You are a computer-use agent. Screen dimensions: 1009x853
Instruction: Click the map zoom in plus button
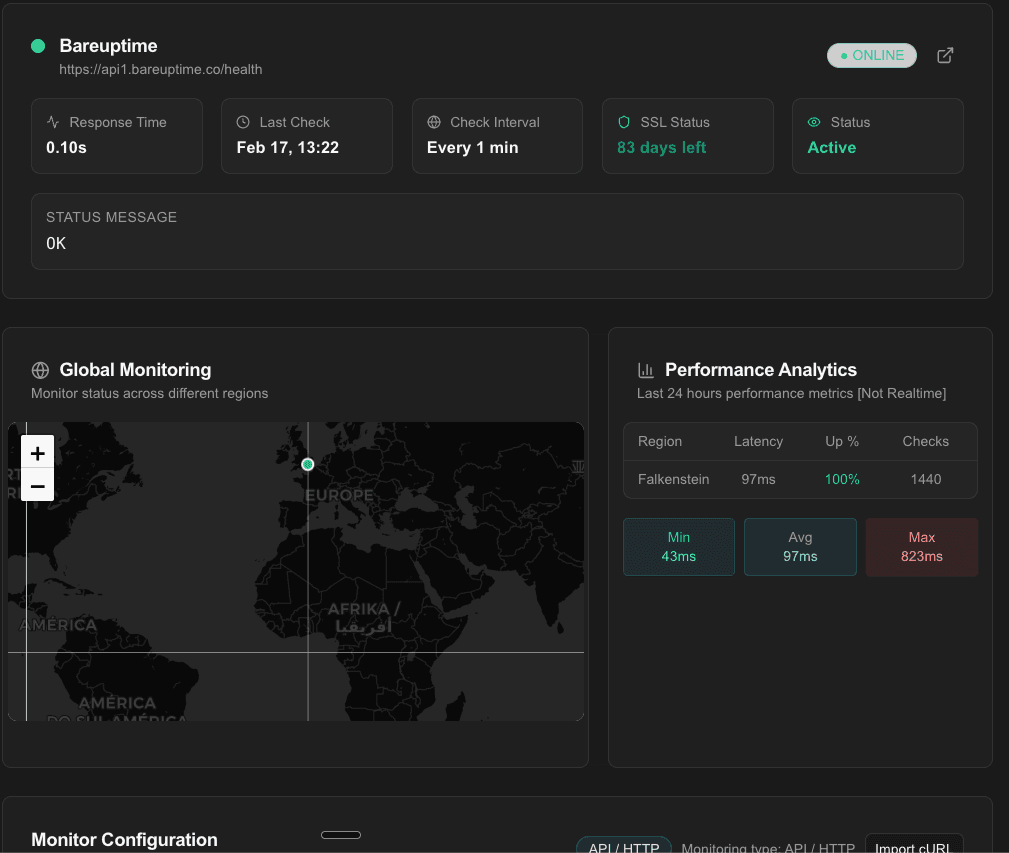37,452
